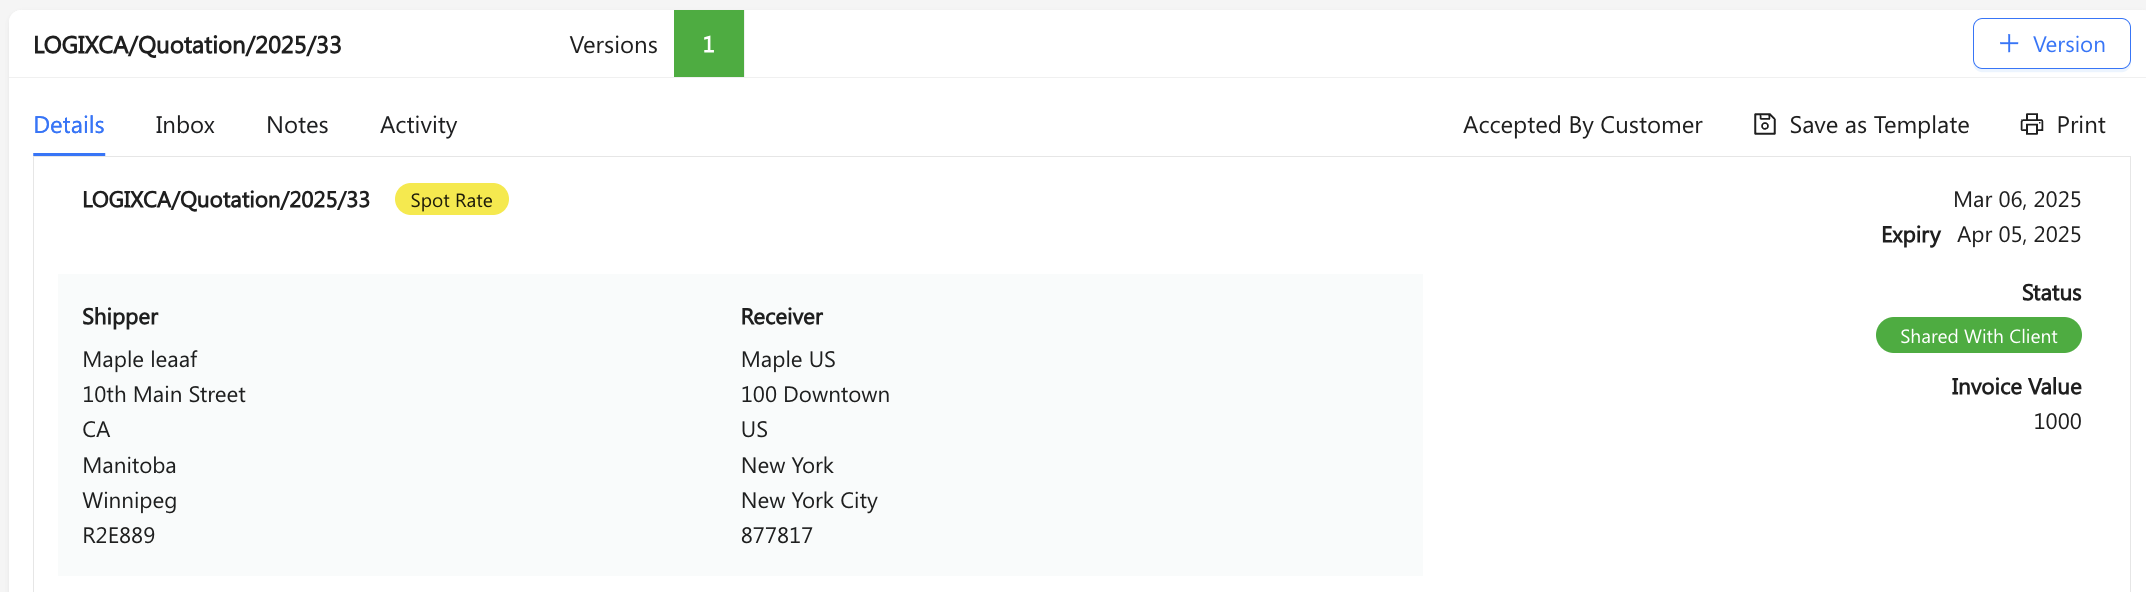Screen dimensions: 2146x592
Task: Switch to the Inbox tab
Action: (x=185, y=125)
